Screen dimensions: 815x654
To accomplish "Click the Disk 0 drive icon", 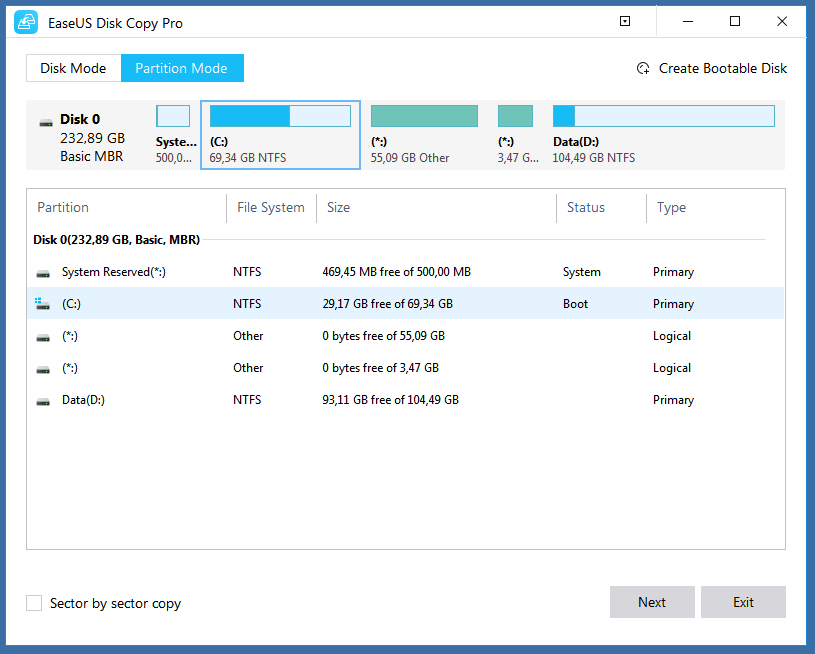I will [46, 122].
